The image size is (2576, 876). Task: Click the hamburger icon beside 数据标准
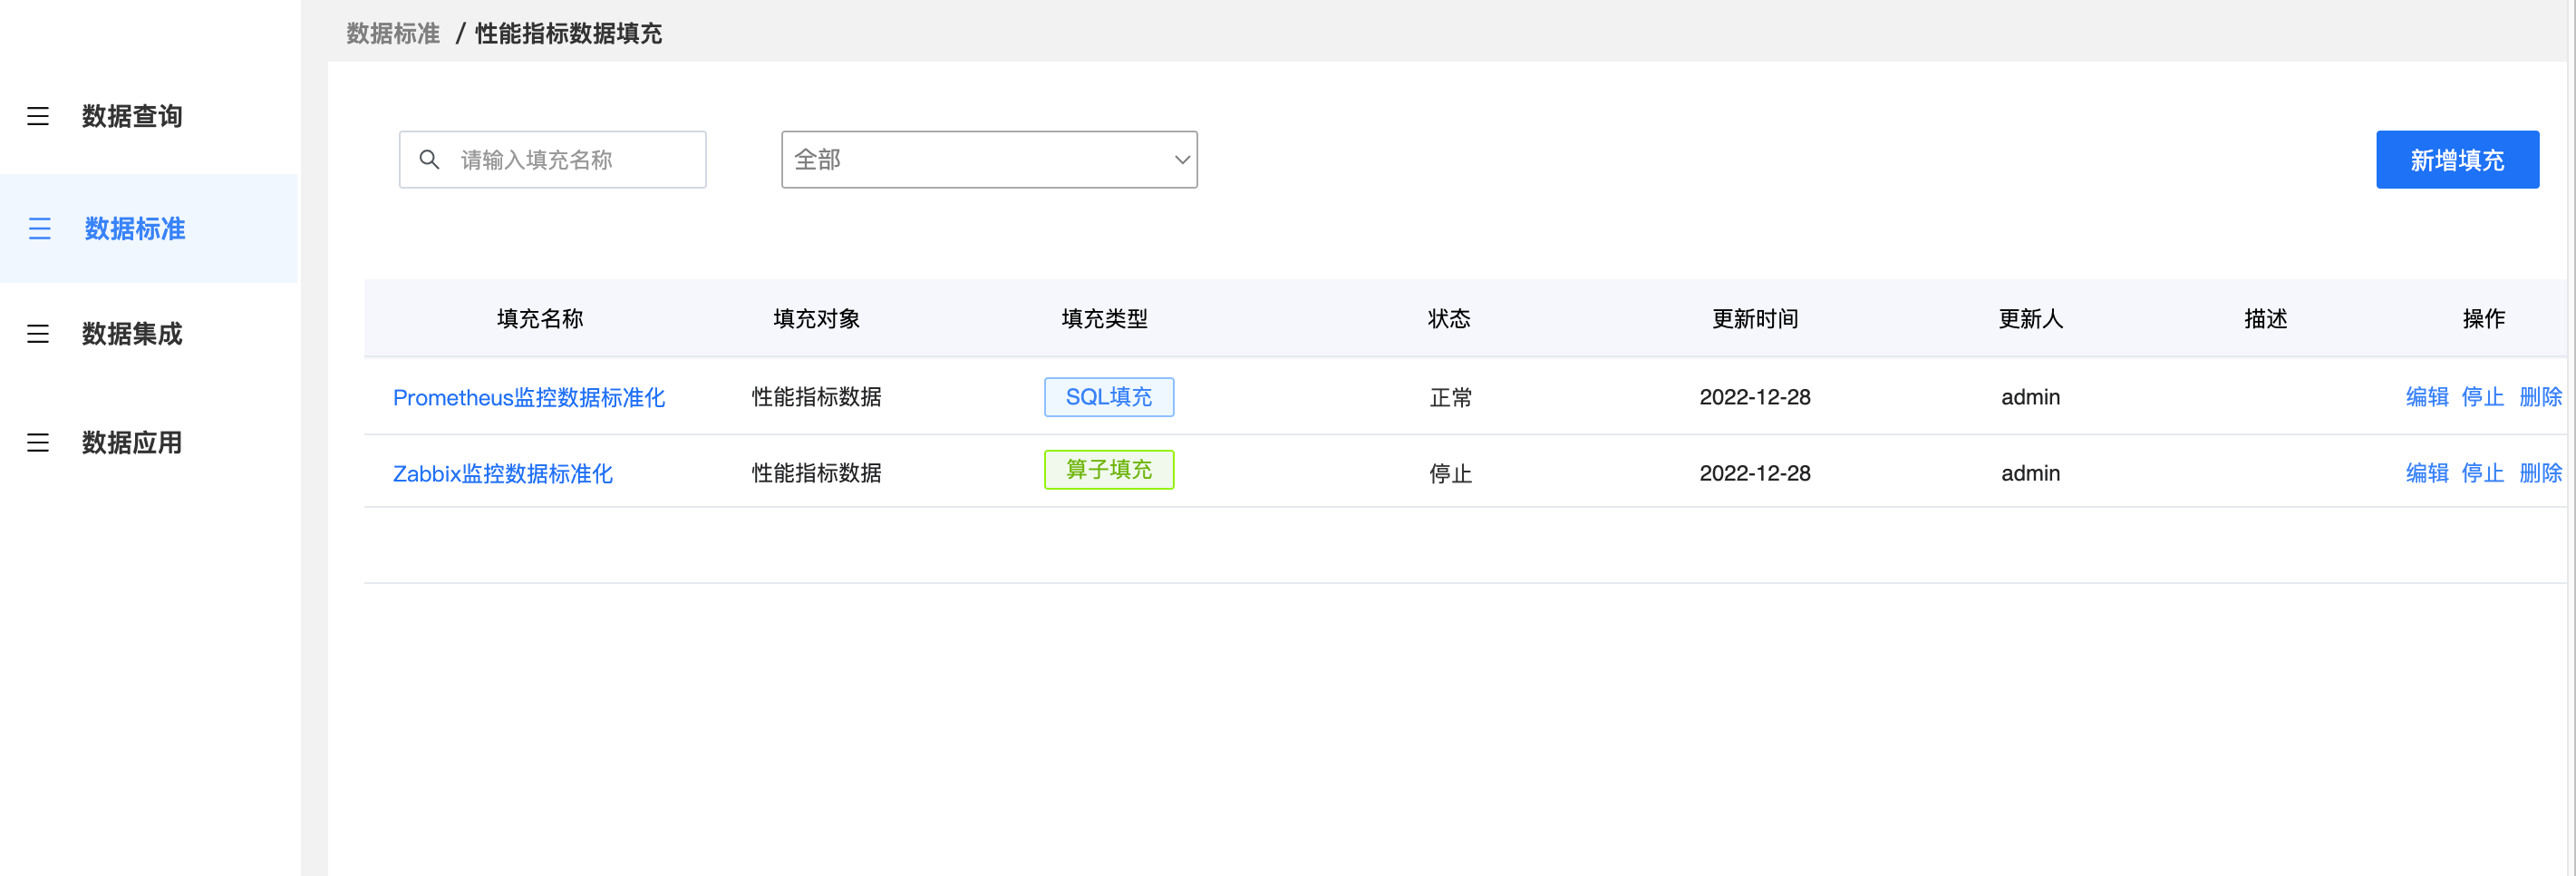(x=39, y=228)
